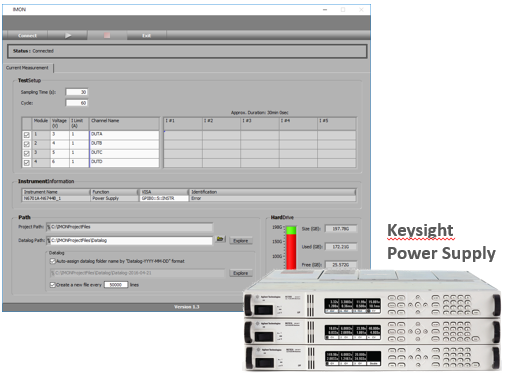The height and width of the screenshot is (375, 506).
Task: Click the Explore button under Auto-assign option
Action: [x=241, y=273]
